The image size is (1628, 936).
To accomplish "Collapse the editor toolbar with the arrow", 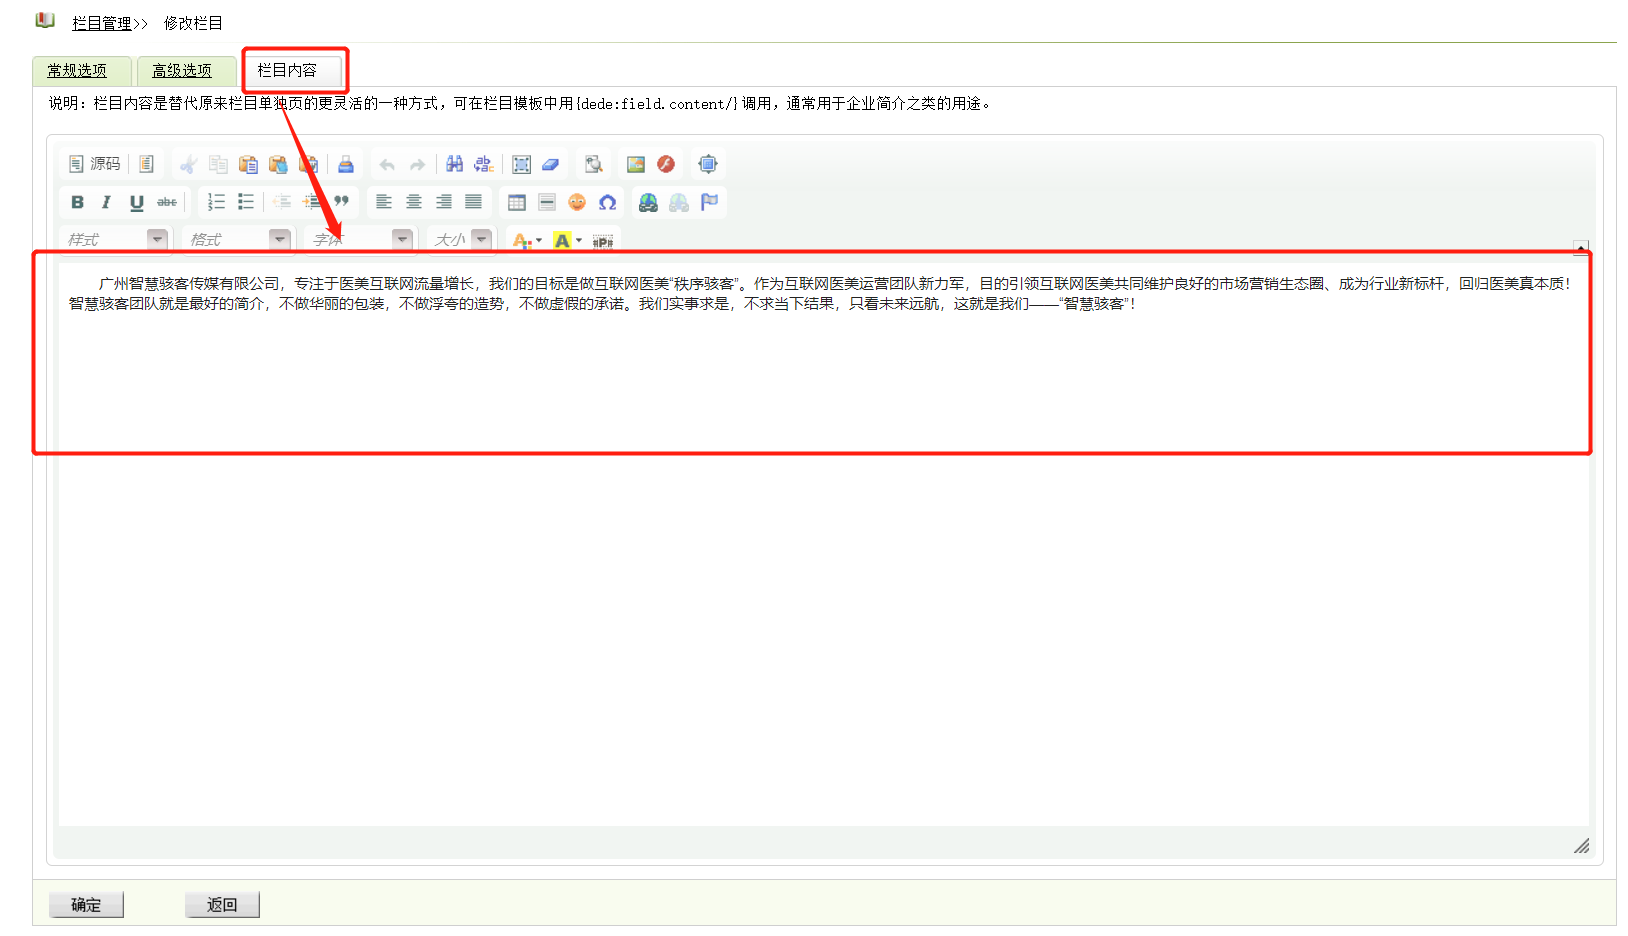I will [x=1581, y=246].
